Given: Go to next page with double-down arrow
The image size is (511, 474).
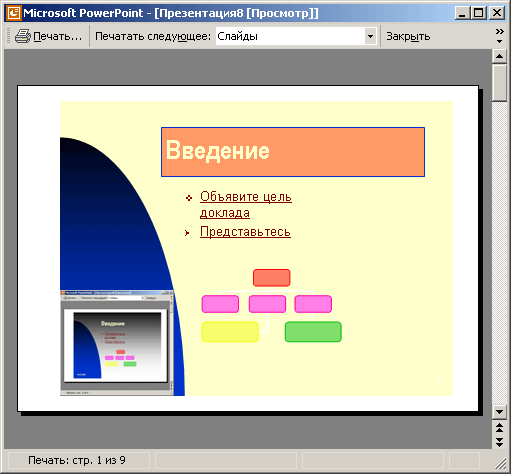Looking at the screenshot, I should click(499, 442).
